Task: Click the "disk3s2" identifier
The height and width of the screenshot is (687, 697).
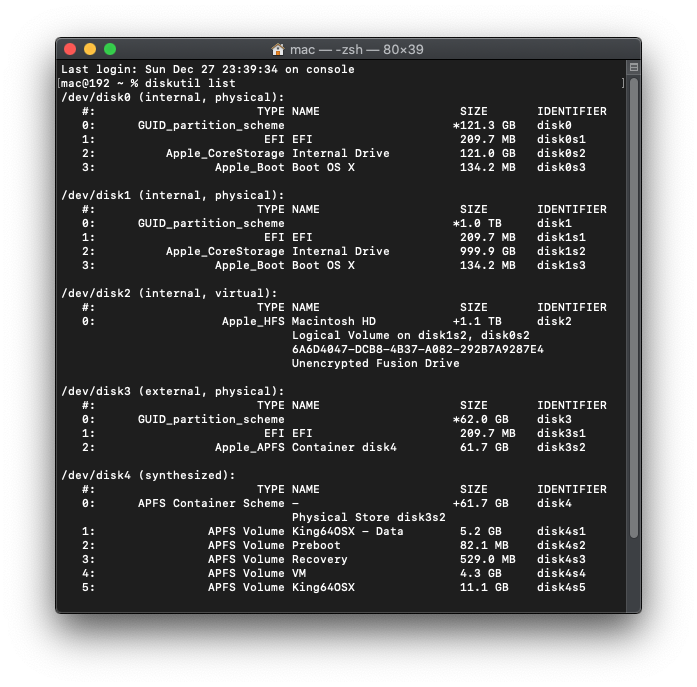Action: click(x=561, y=447)
